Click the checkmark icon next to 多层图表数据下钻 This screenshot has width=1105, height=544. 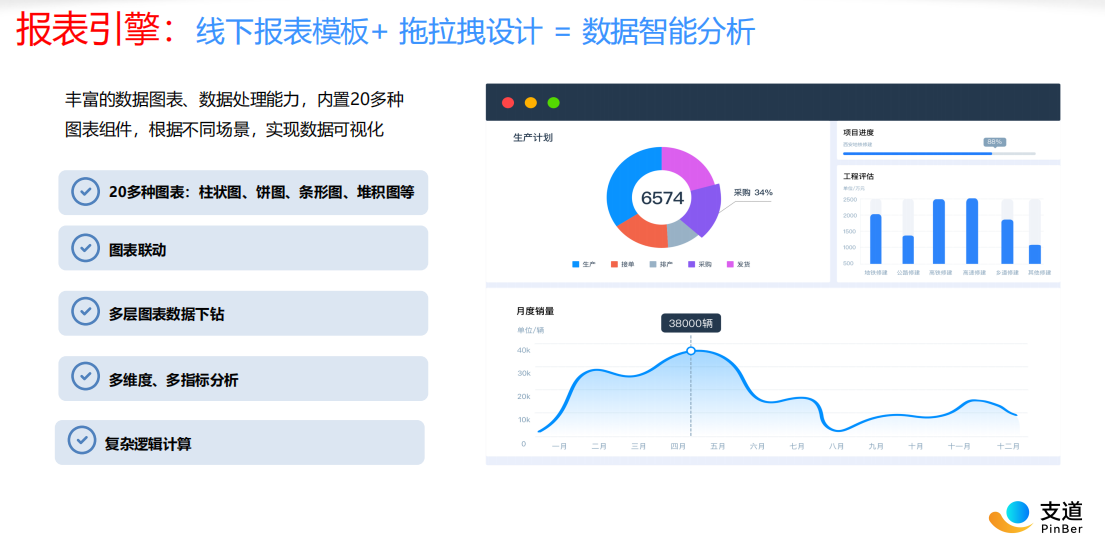pos(86,312)
